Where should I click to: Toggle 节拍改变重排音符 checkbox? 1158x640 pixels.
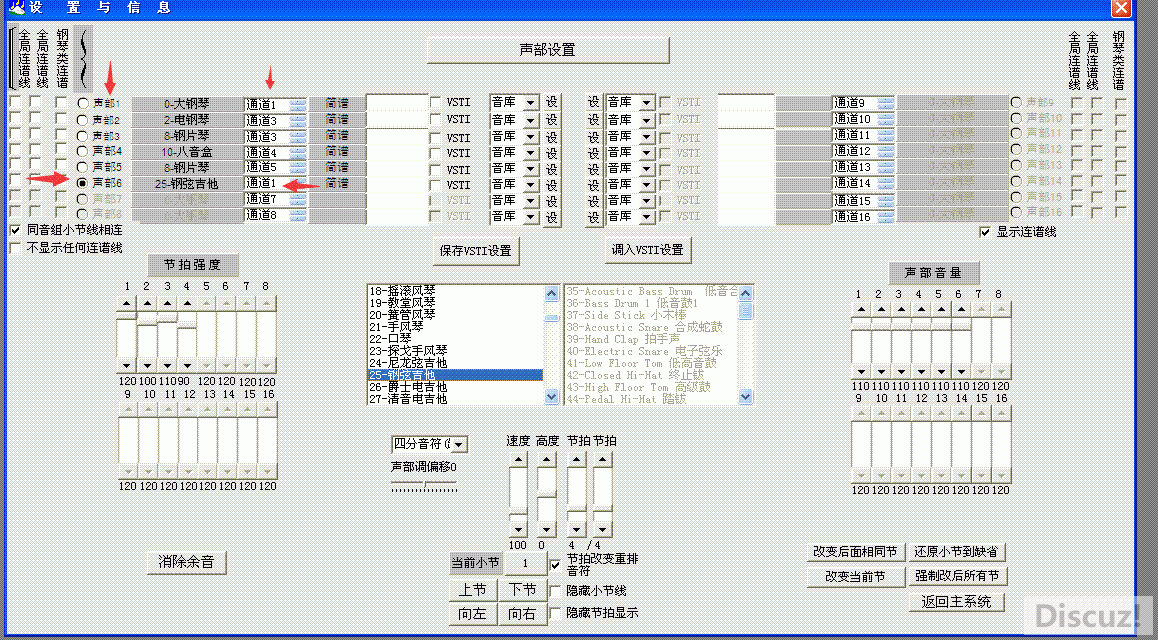tap(556, 565)
